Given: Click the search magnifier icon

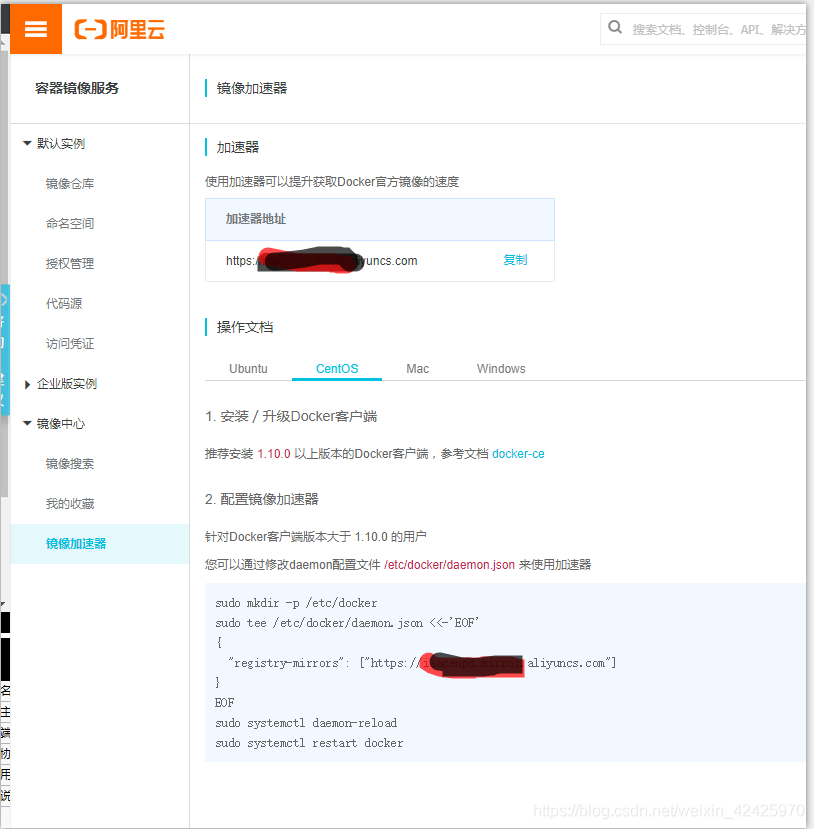Looking at the screenshot, I should pos(615,27).
